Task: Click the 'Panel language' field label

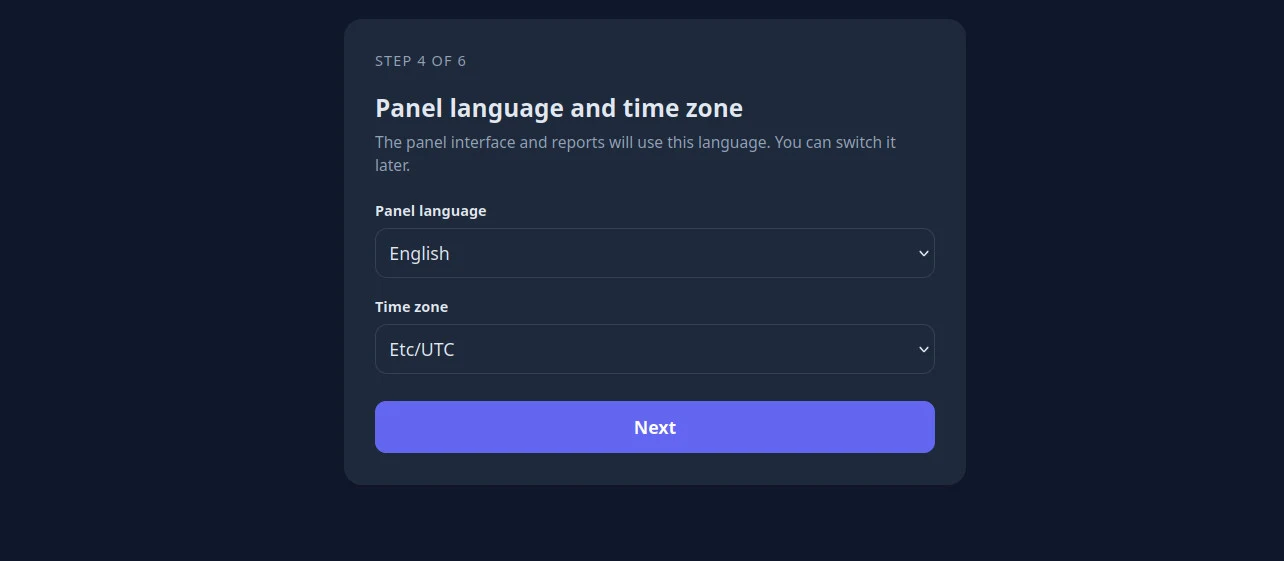Action: [431, 211]
